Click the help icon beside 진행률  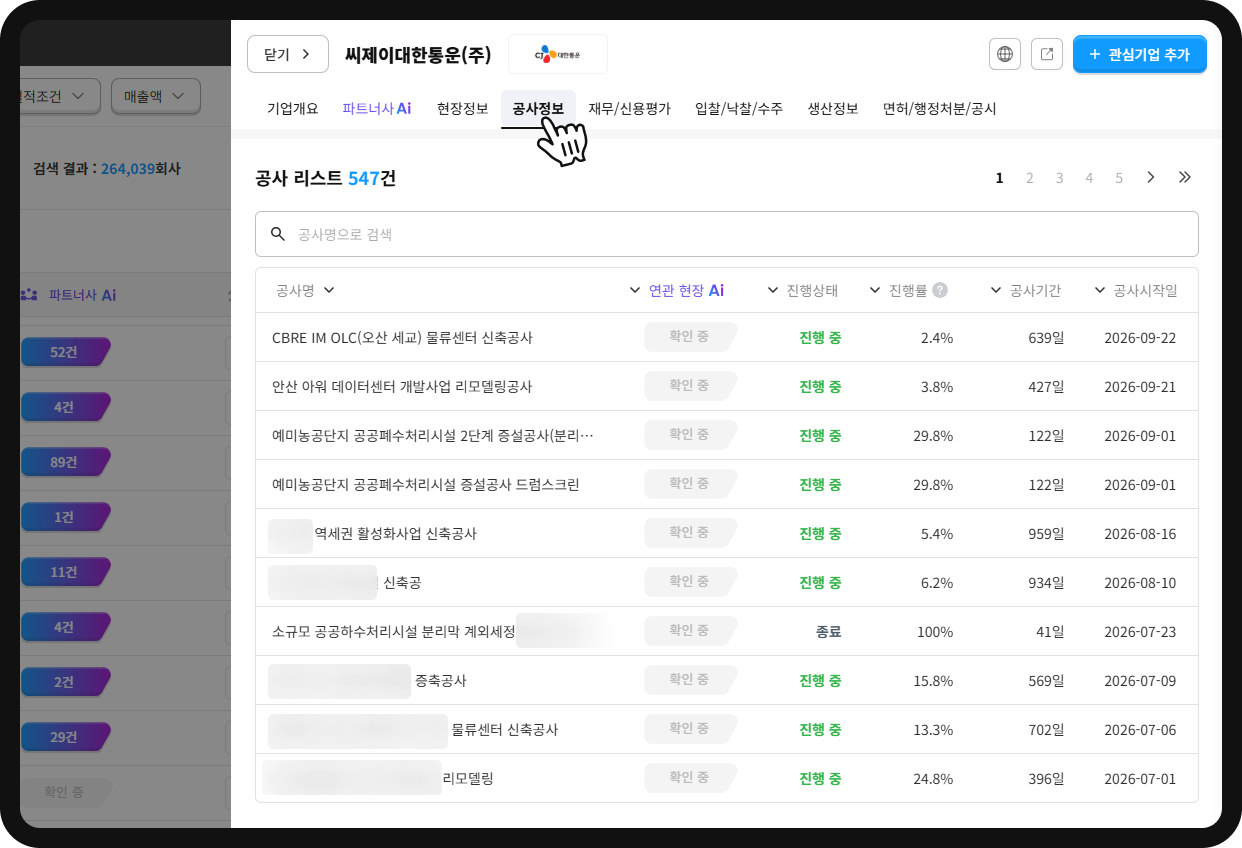(940, 290)
